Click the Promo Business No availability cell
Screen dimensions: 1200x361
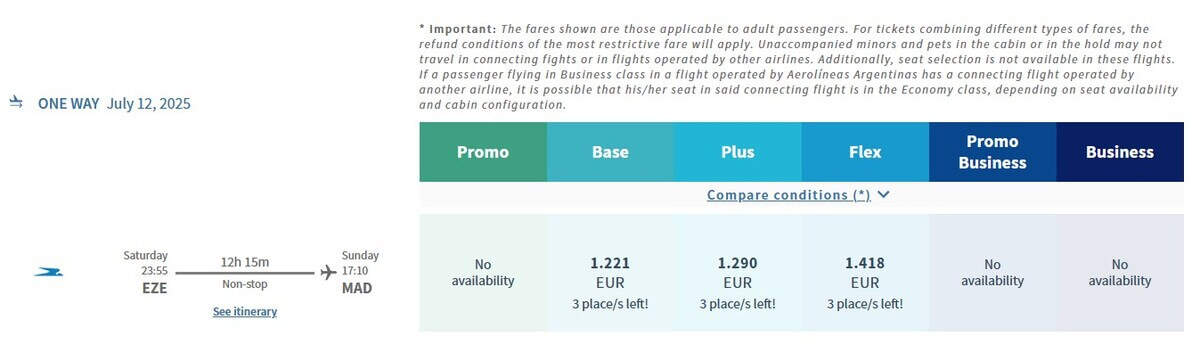coord(993,273)
